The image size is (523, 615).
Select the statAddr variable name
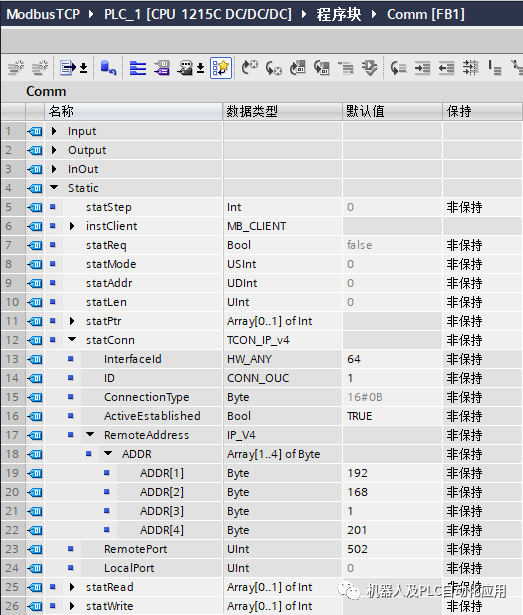point(109,283)
